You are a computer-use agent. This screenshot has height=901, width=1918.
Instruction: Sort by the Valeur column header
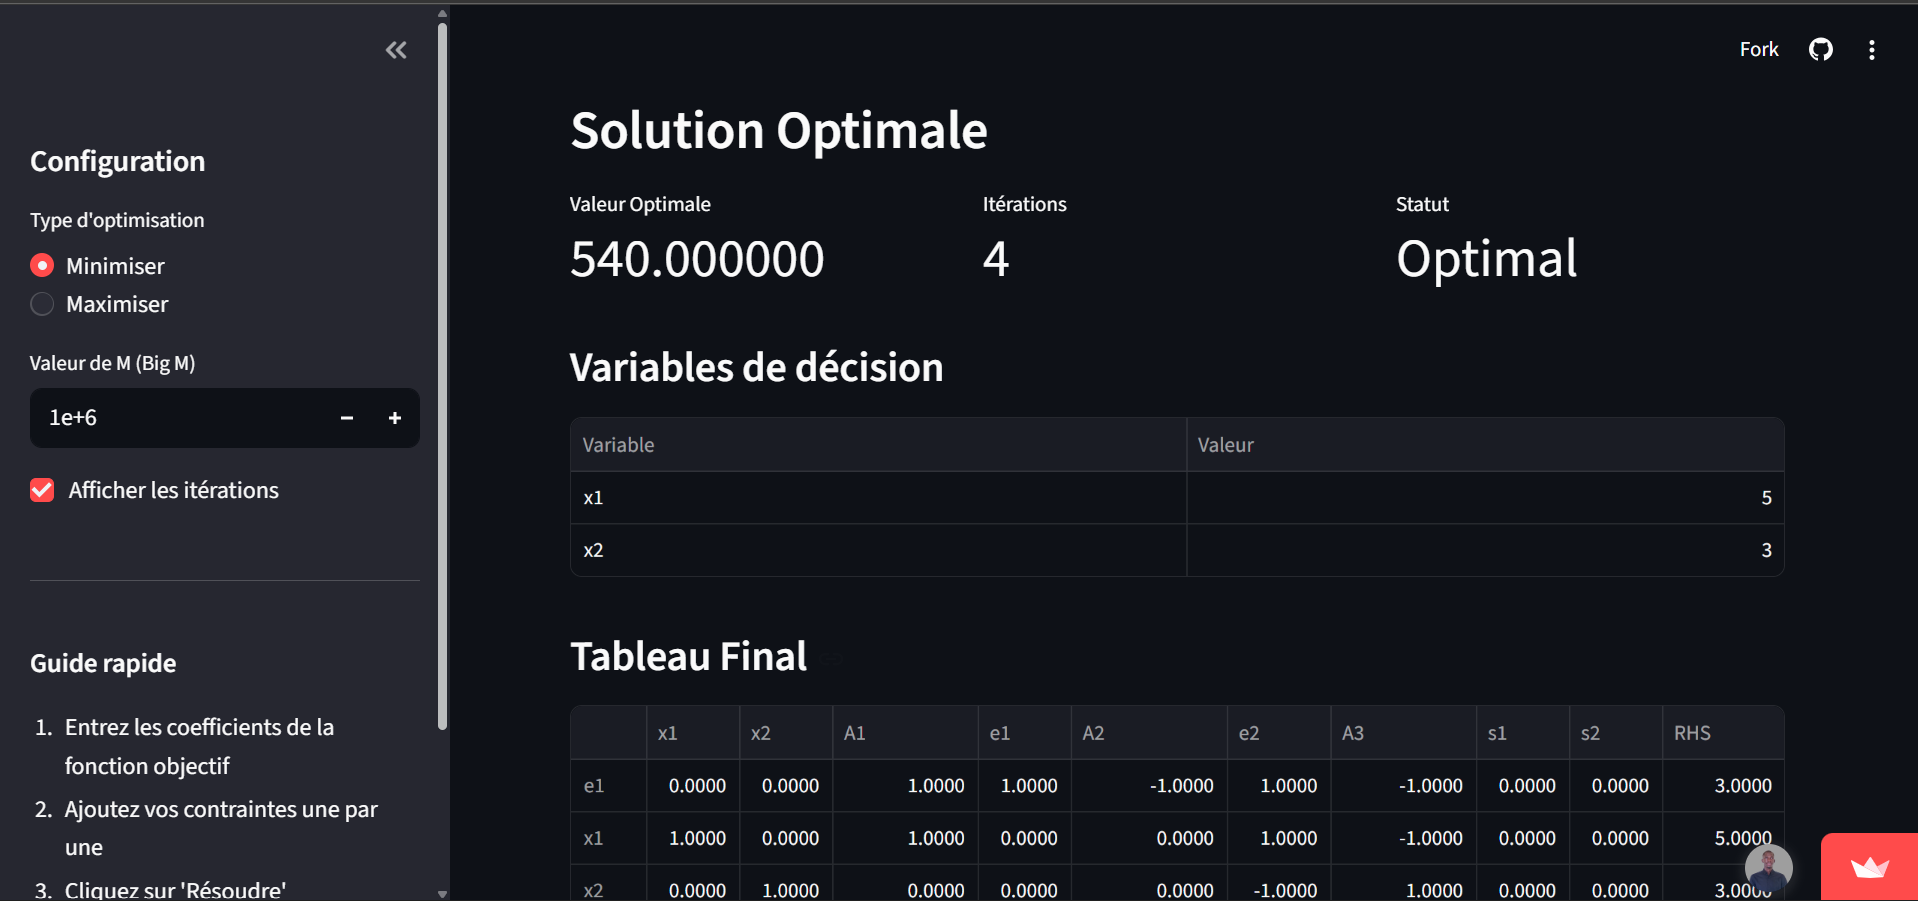[1484, 445]
